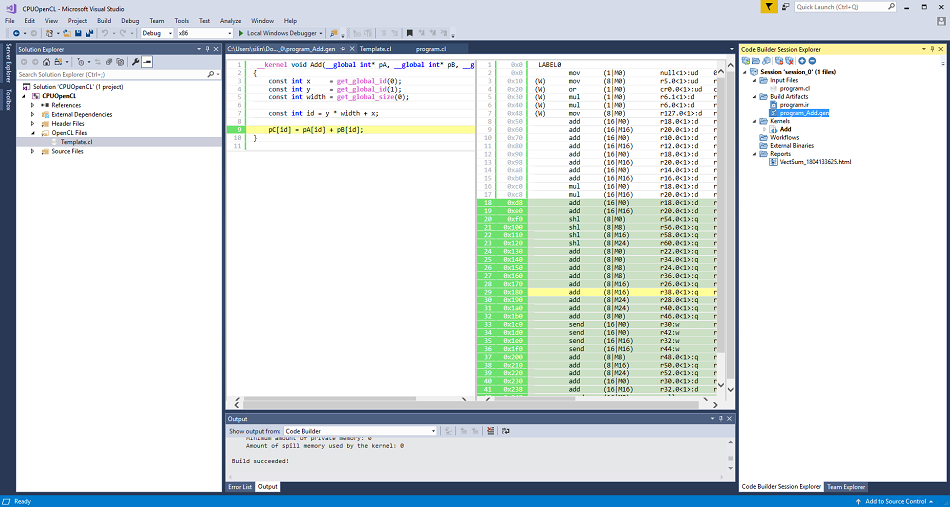The width and height of the screenshot is (950, 507).
Task: Click the blue plus icon in Session Explorer
Action: (800, 61)
